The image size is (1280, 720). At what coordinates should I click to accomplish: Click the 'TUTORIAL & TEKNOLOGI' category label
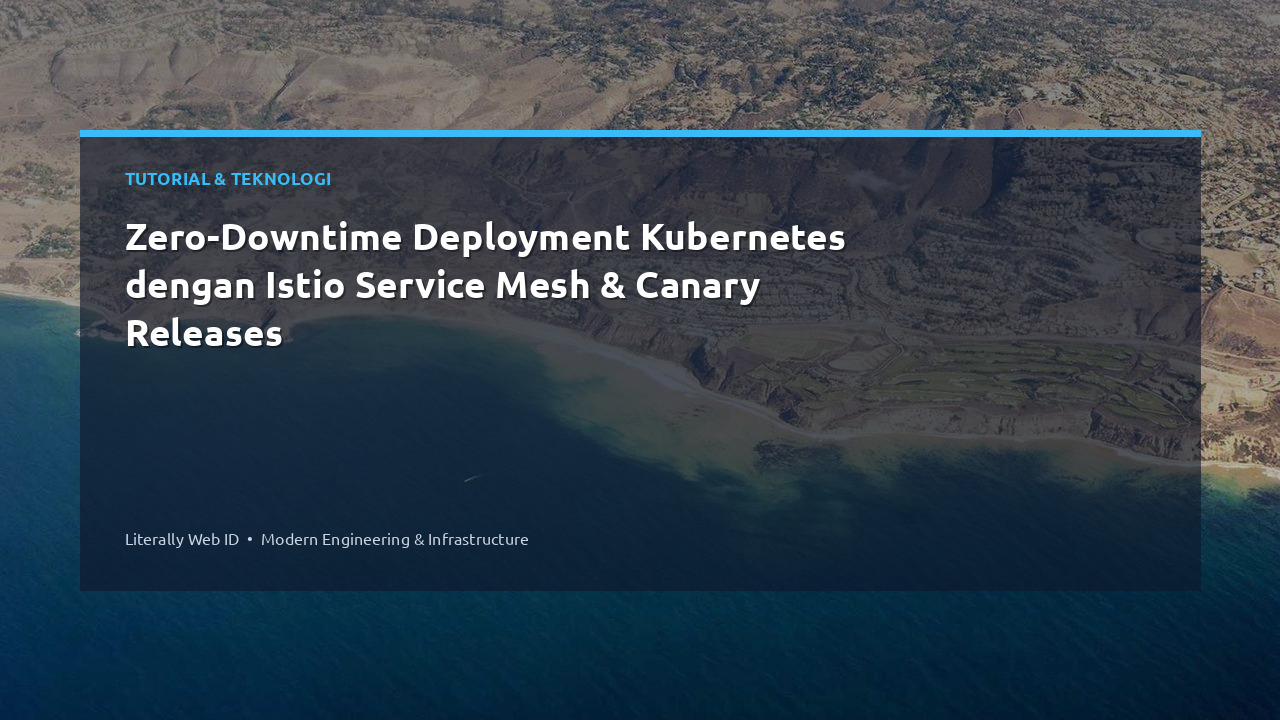point(228,179)
